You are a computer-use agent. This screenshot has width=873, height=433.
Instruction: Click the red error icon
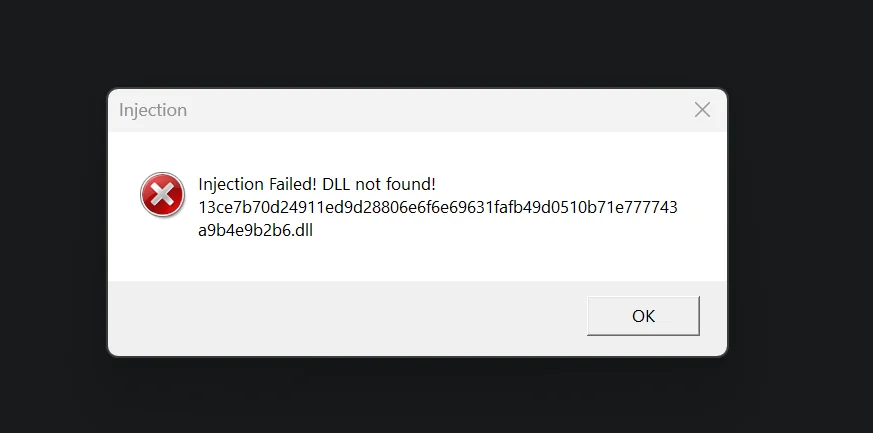click(x=162, y=194)
